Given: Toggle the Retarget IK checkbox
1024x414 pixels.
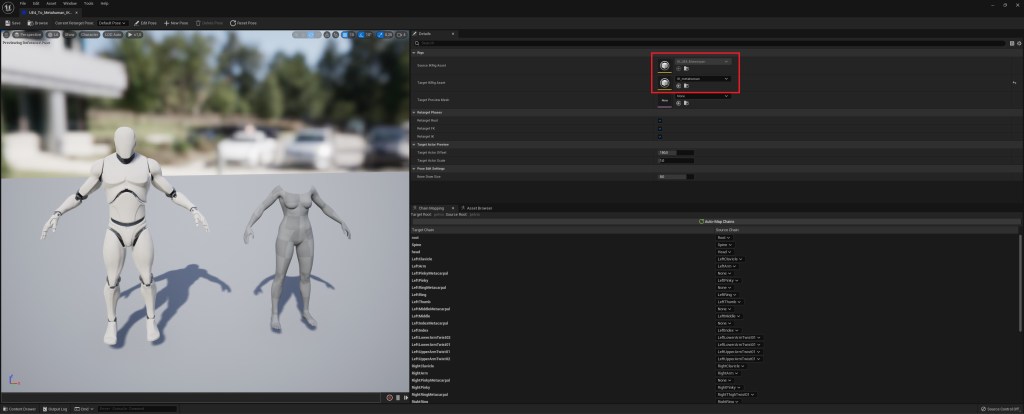Looking at the screenshot, I should coord(659,136).
